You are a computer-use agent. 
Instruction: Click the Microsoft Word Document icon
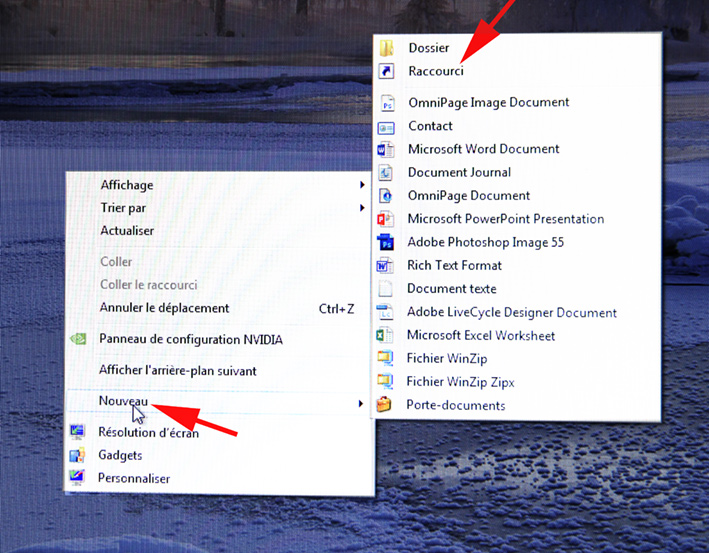tap(385, 149)
